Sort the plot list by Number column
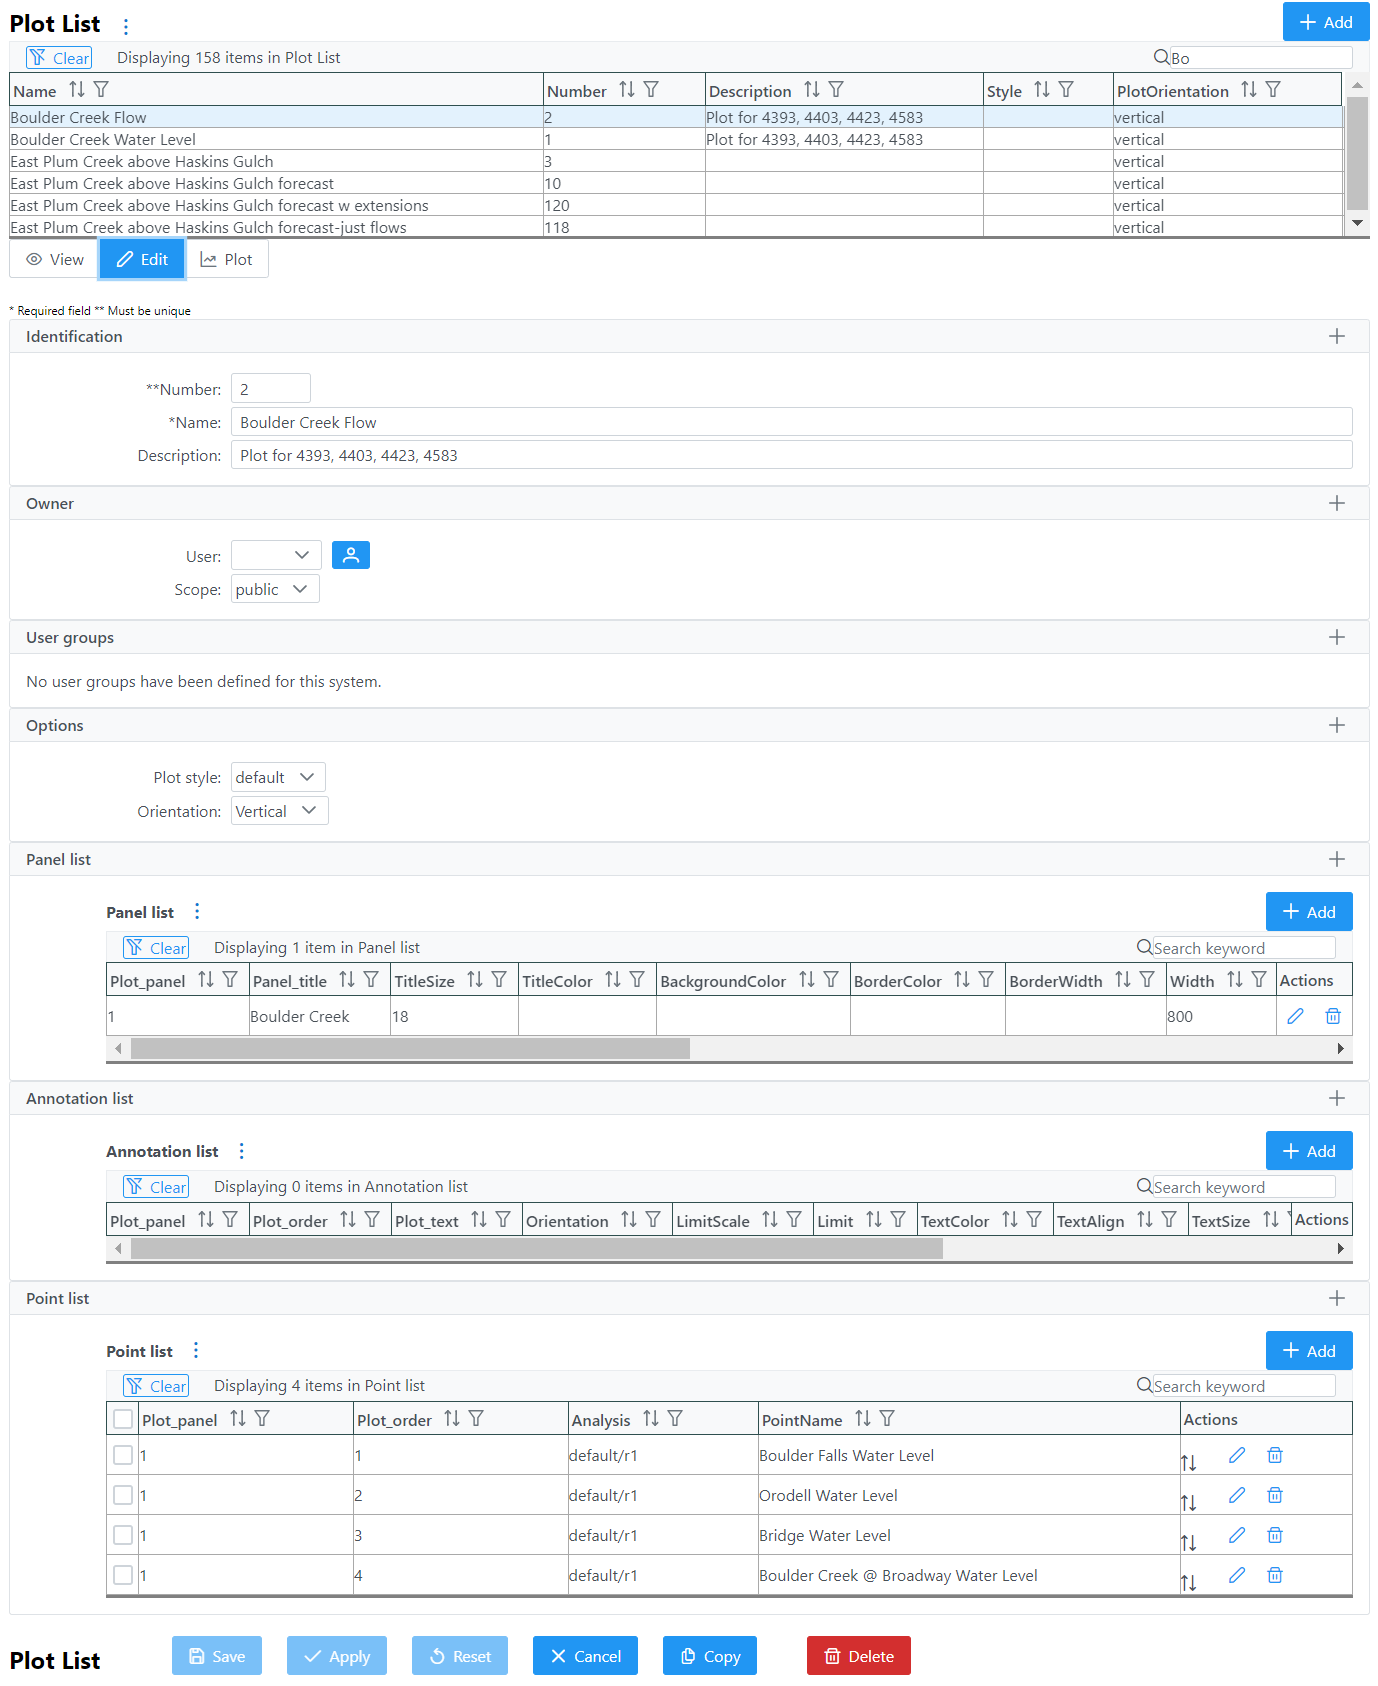 (x=627, y=90)
